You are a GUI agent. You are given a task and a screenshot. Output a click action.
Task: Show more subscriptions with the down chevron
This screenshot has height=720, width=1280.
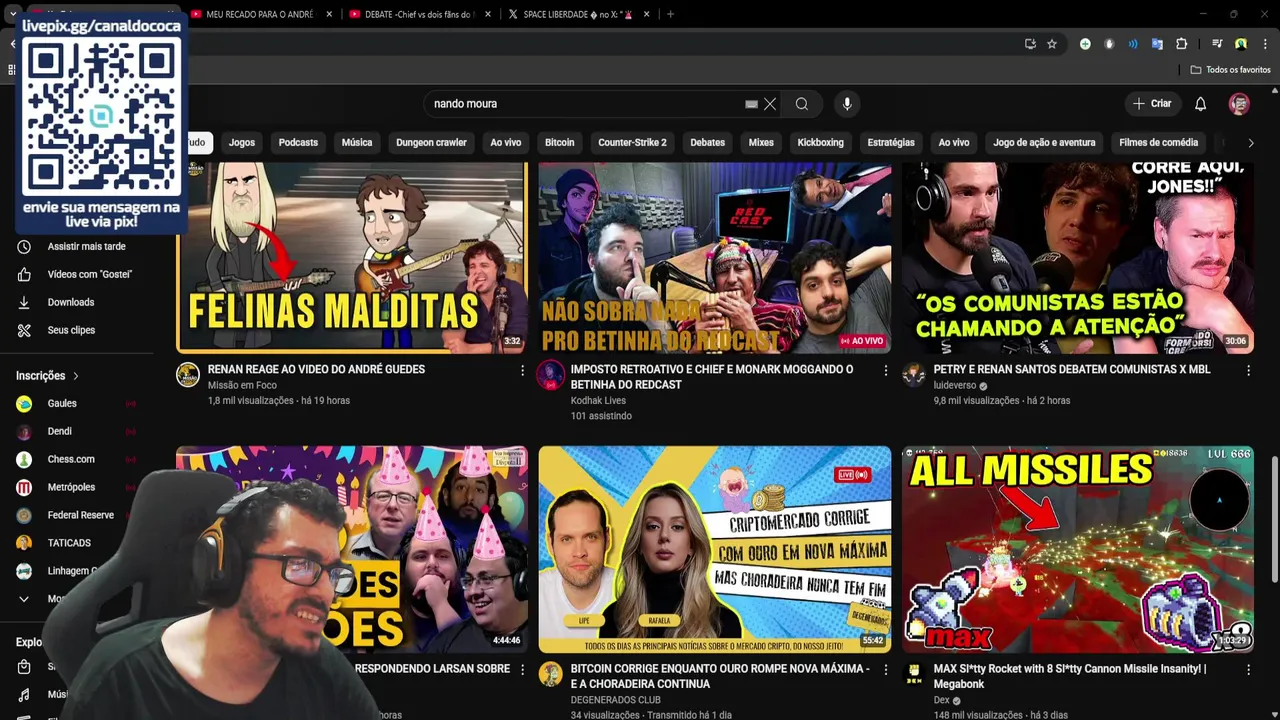[x=24, y=599]
